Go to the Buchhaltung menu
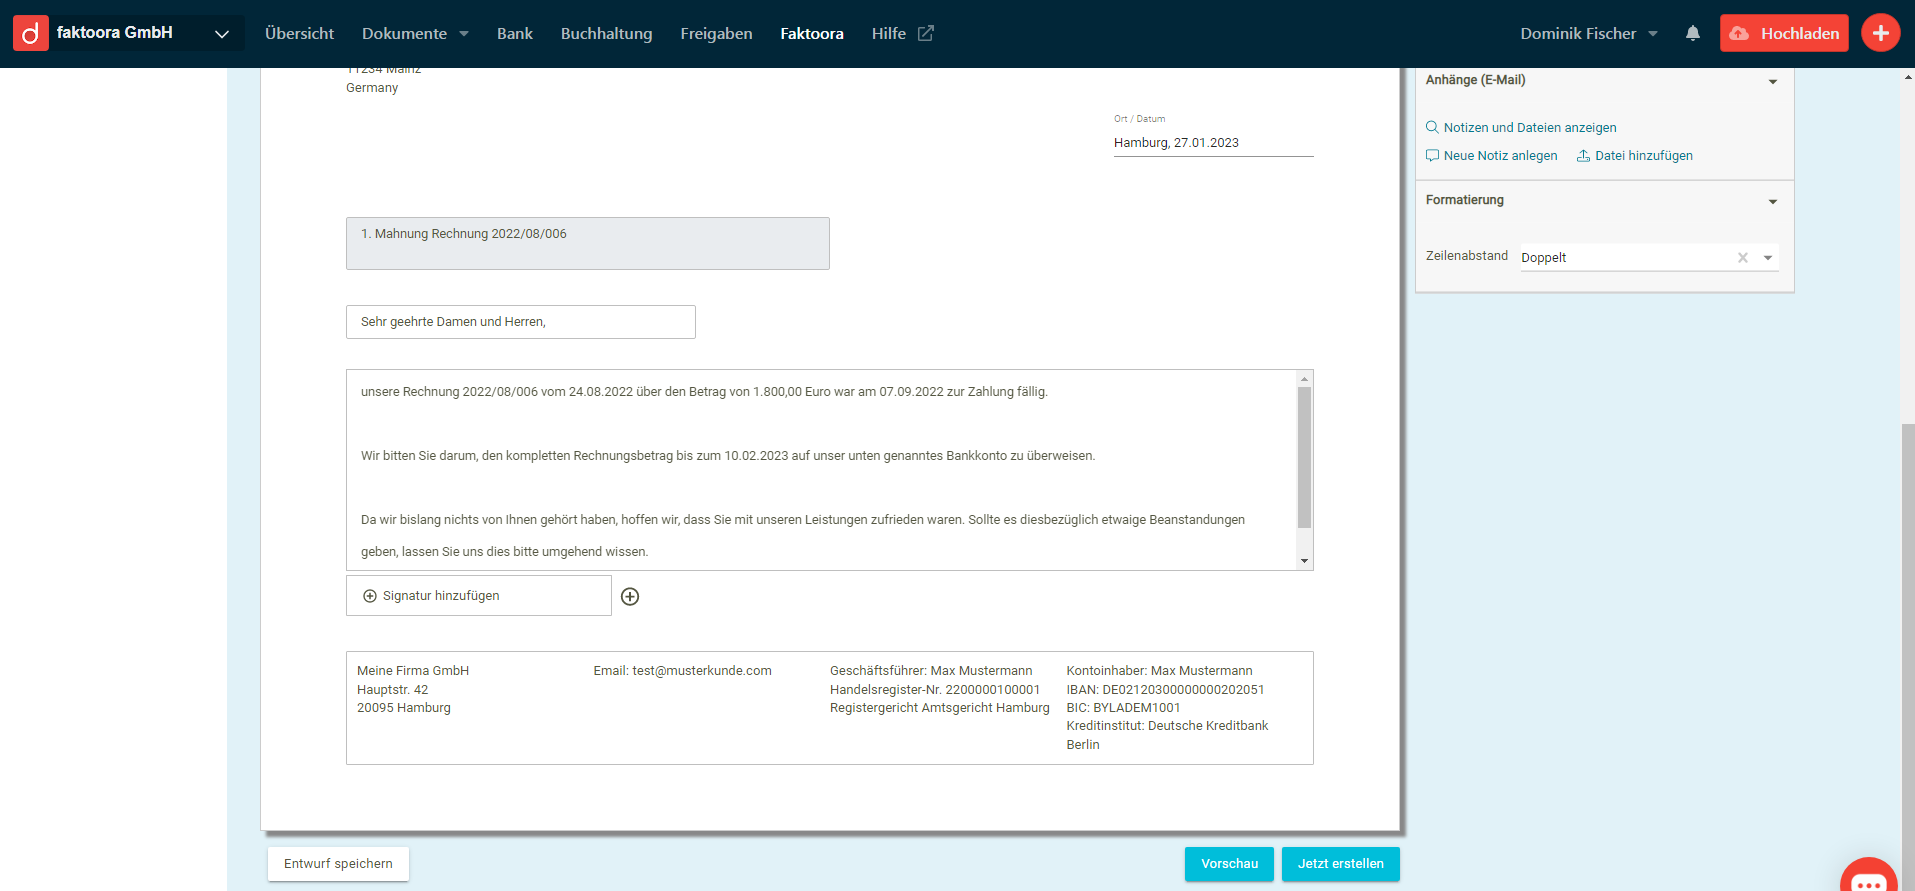1915x891 pixels. [606, 33]
